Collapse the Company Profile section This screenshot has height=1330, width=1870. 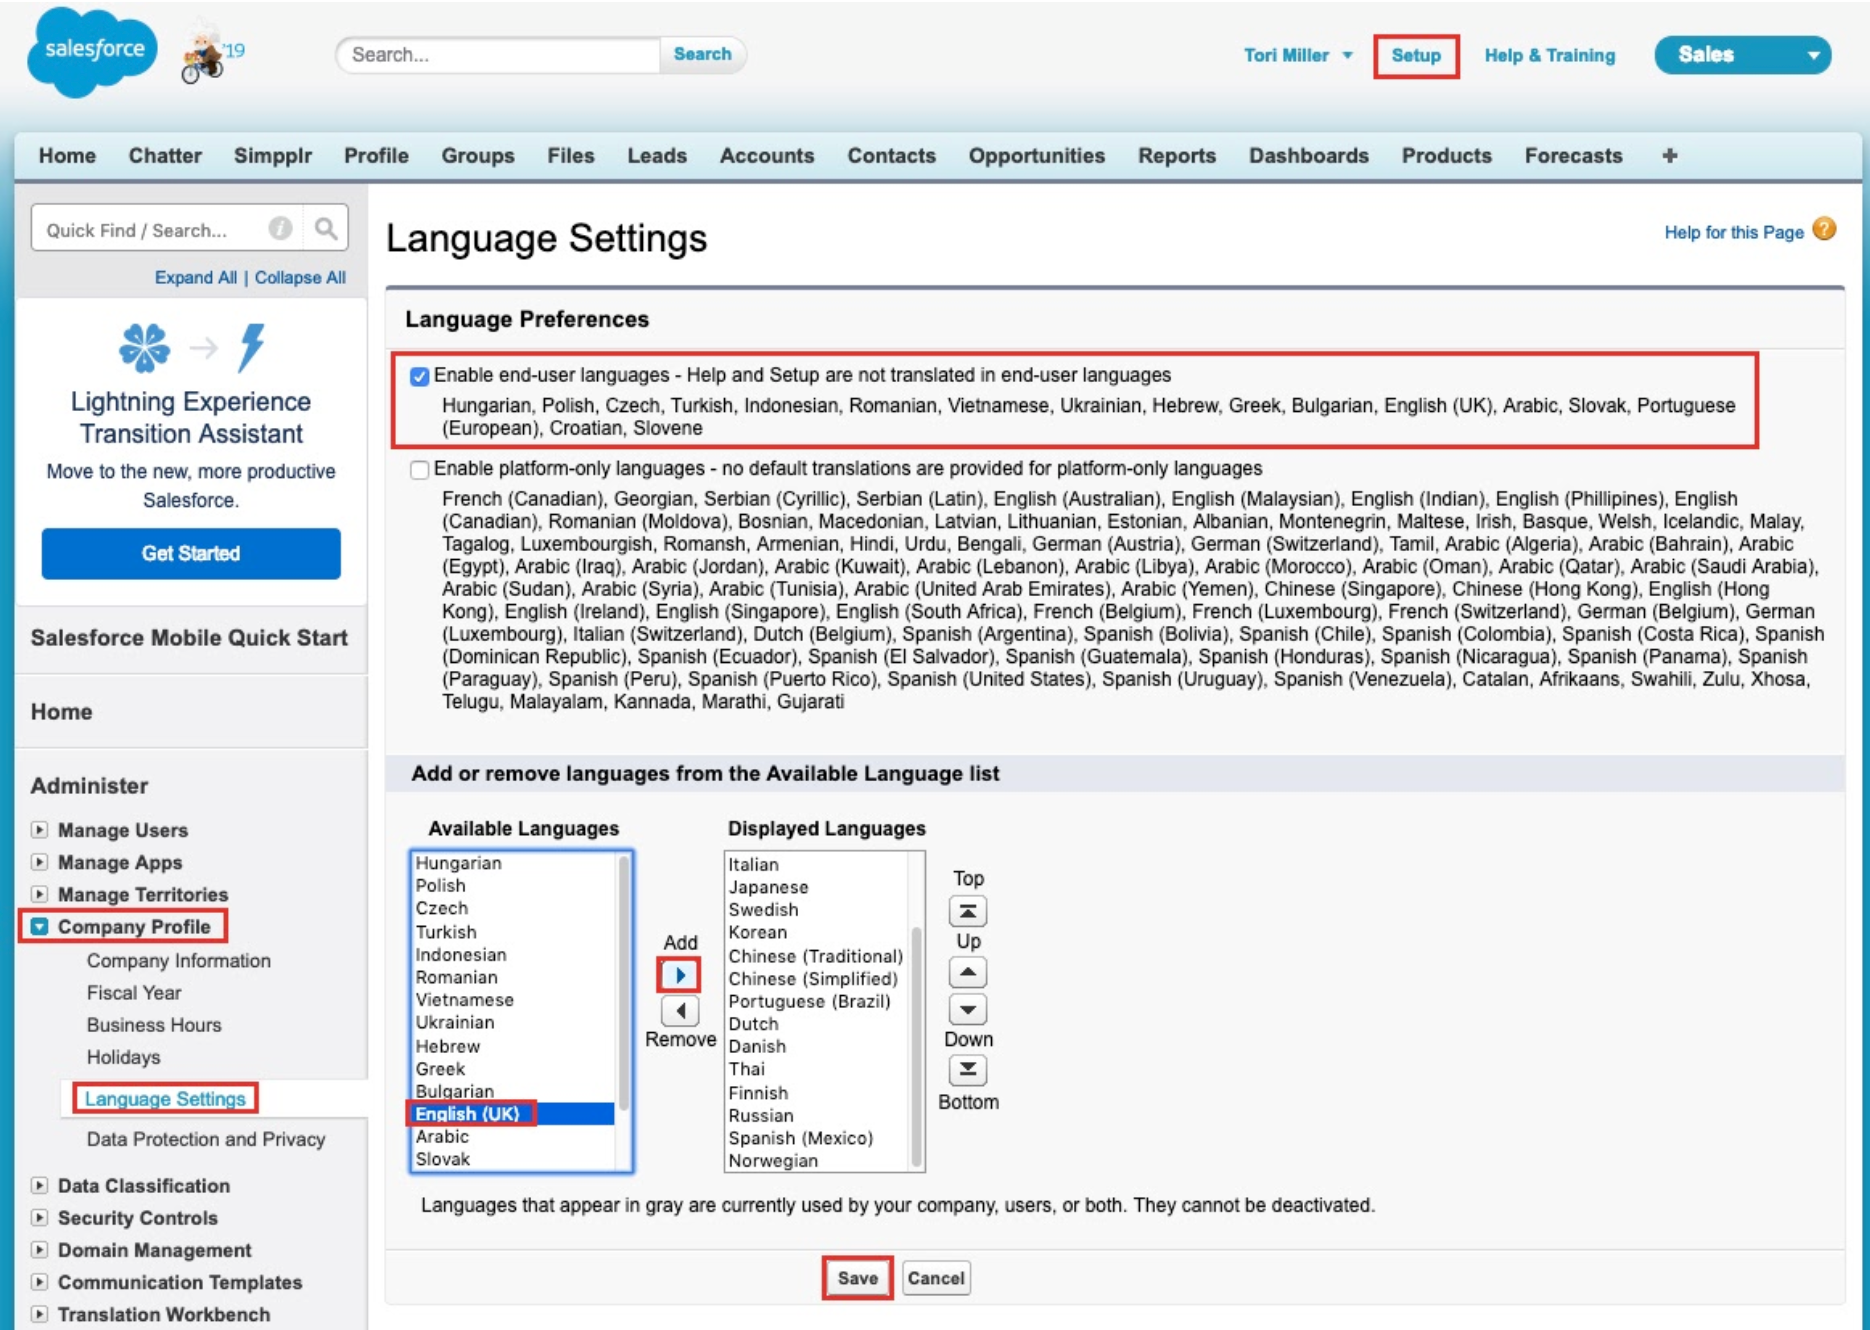(x=39, y=926)
